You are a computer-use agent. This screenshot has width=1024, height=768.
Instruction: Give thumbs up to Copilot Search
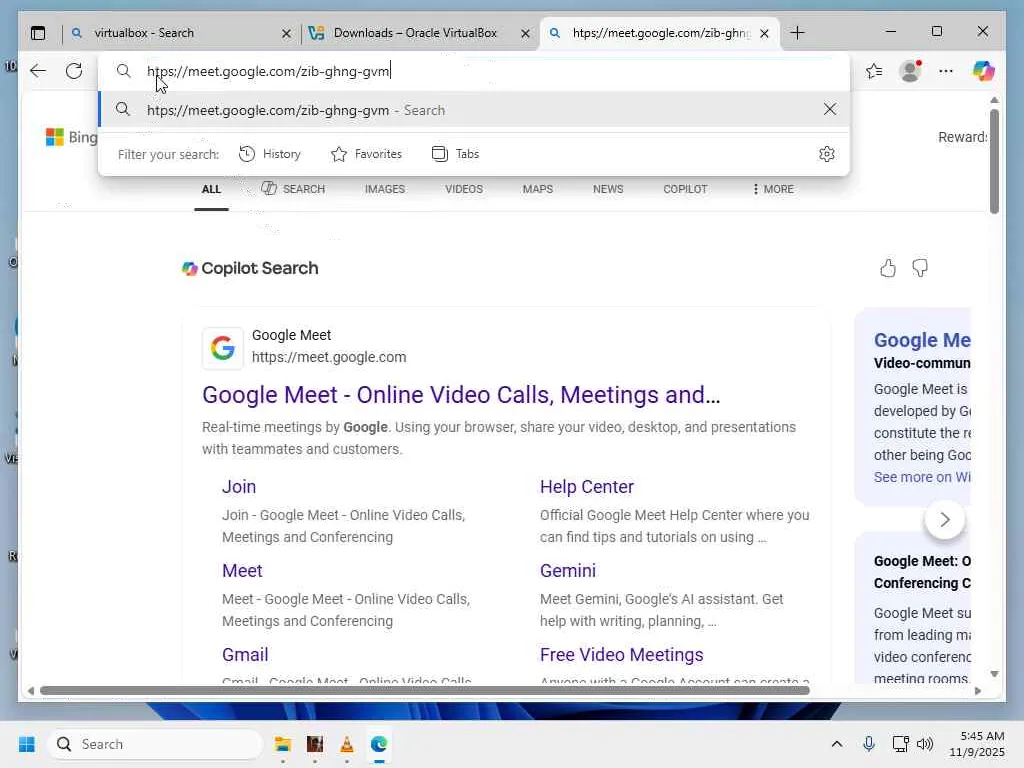coord(888,268)
